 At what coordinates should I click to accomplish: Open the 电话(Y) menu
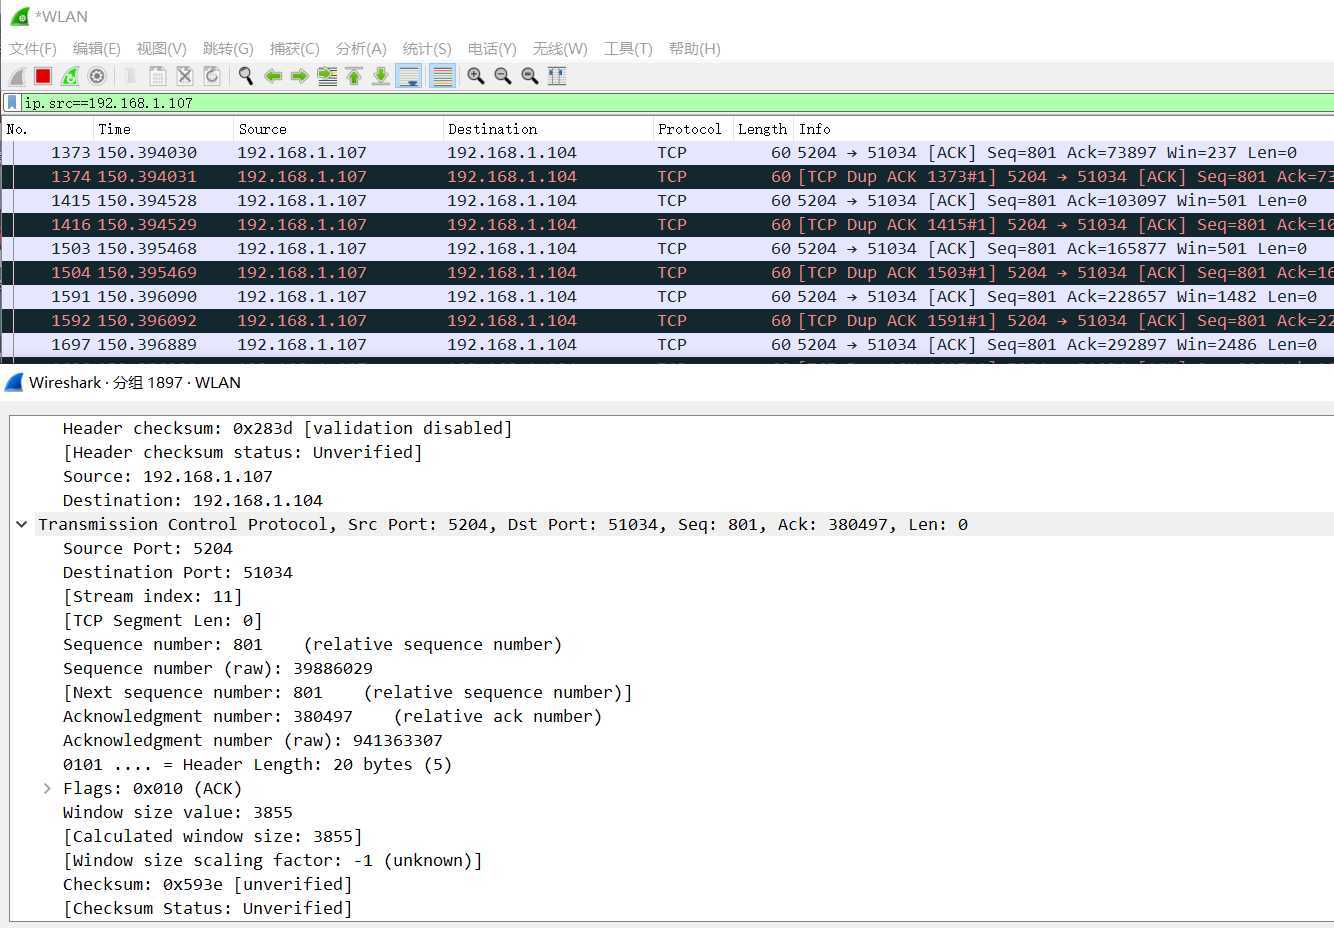[492, 48]
